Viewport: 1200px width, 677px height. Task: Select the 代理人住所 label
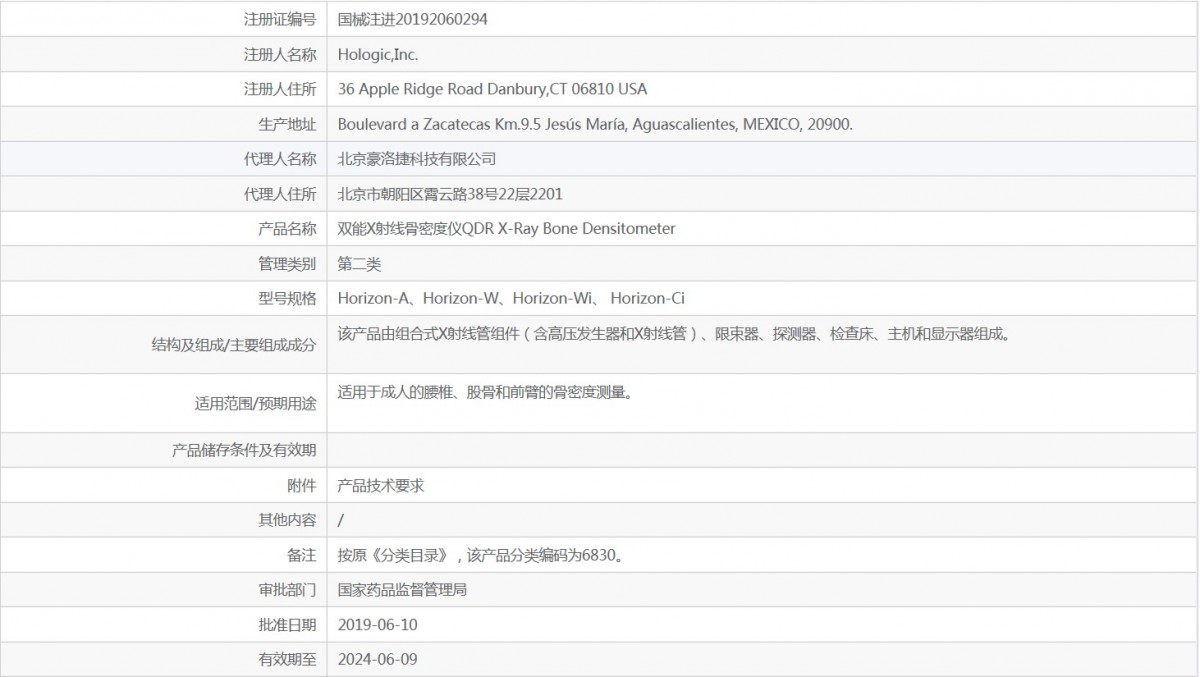click(280, 194)
